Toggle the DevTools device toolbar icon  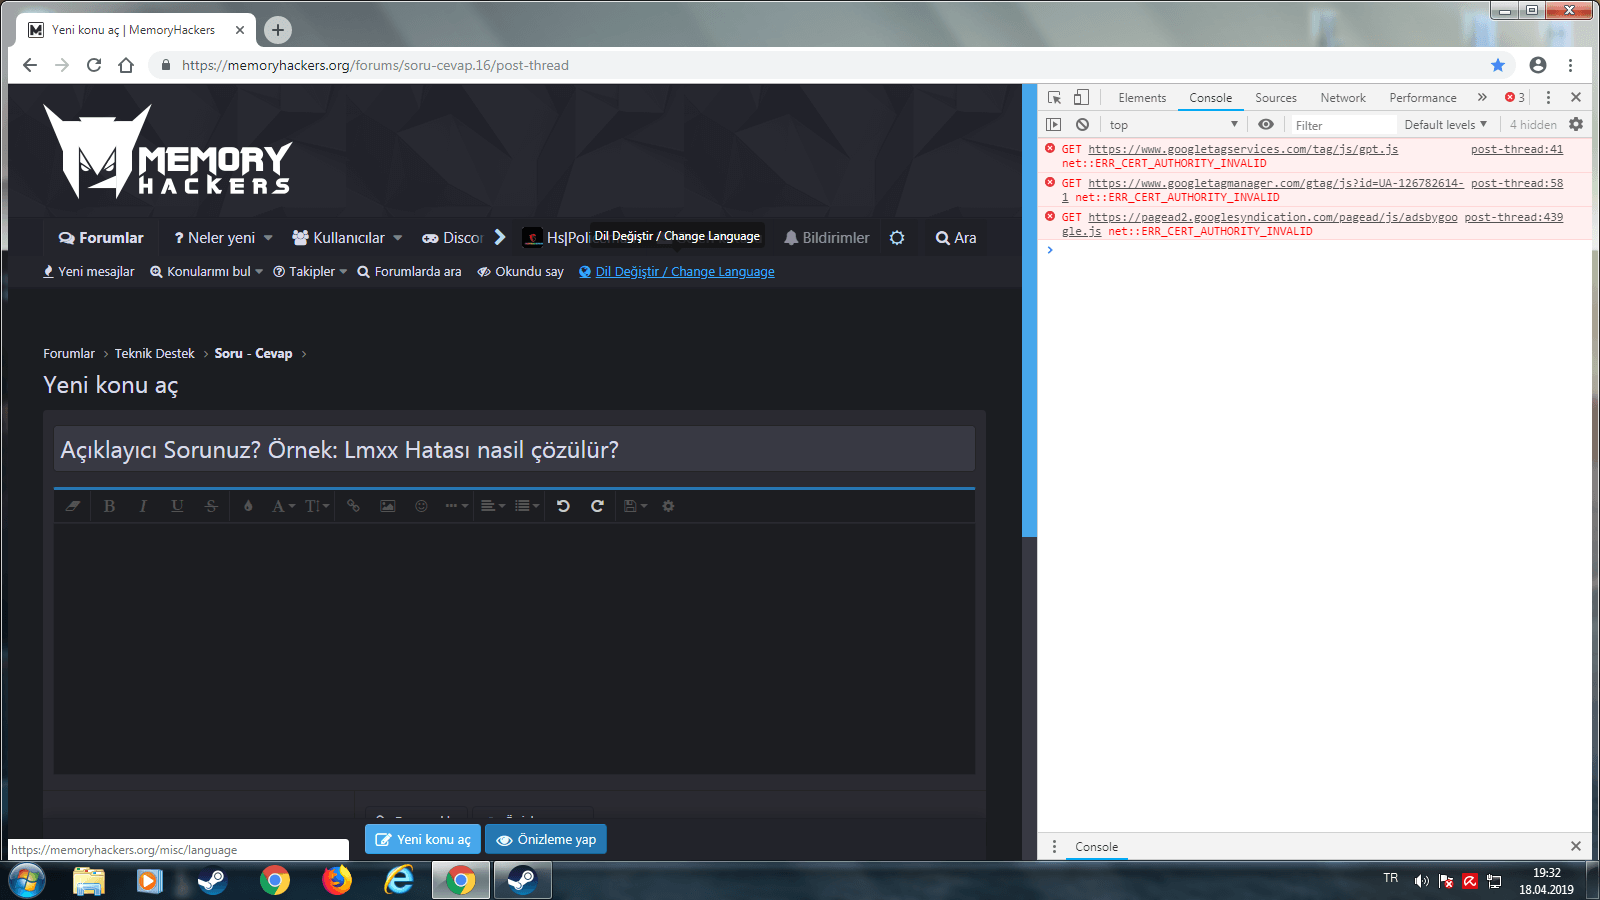(x=1081, y=98)
